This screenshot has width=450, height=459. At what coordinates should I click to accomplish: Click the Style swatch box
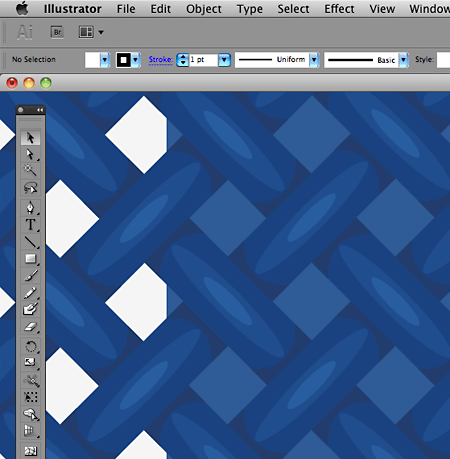(444, 60)
